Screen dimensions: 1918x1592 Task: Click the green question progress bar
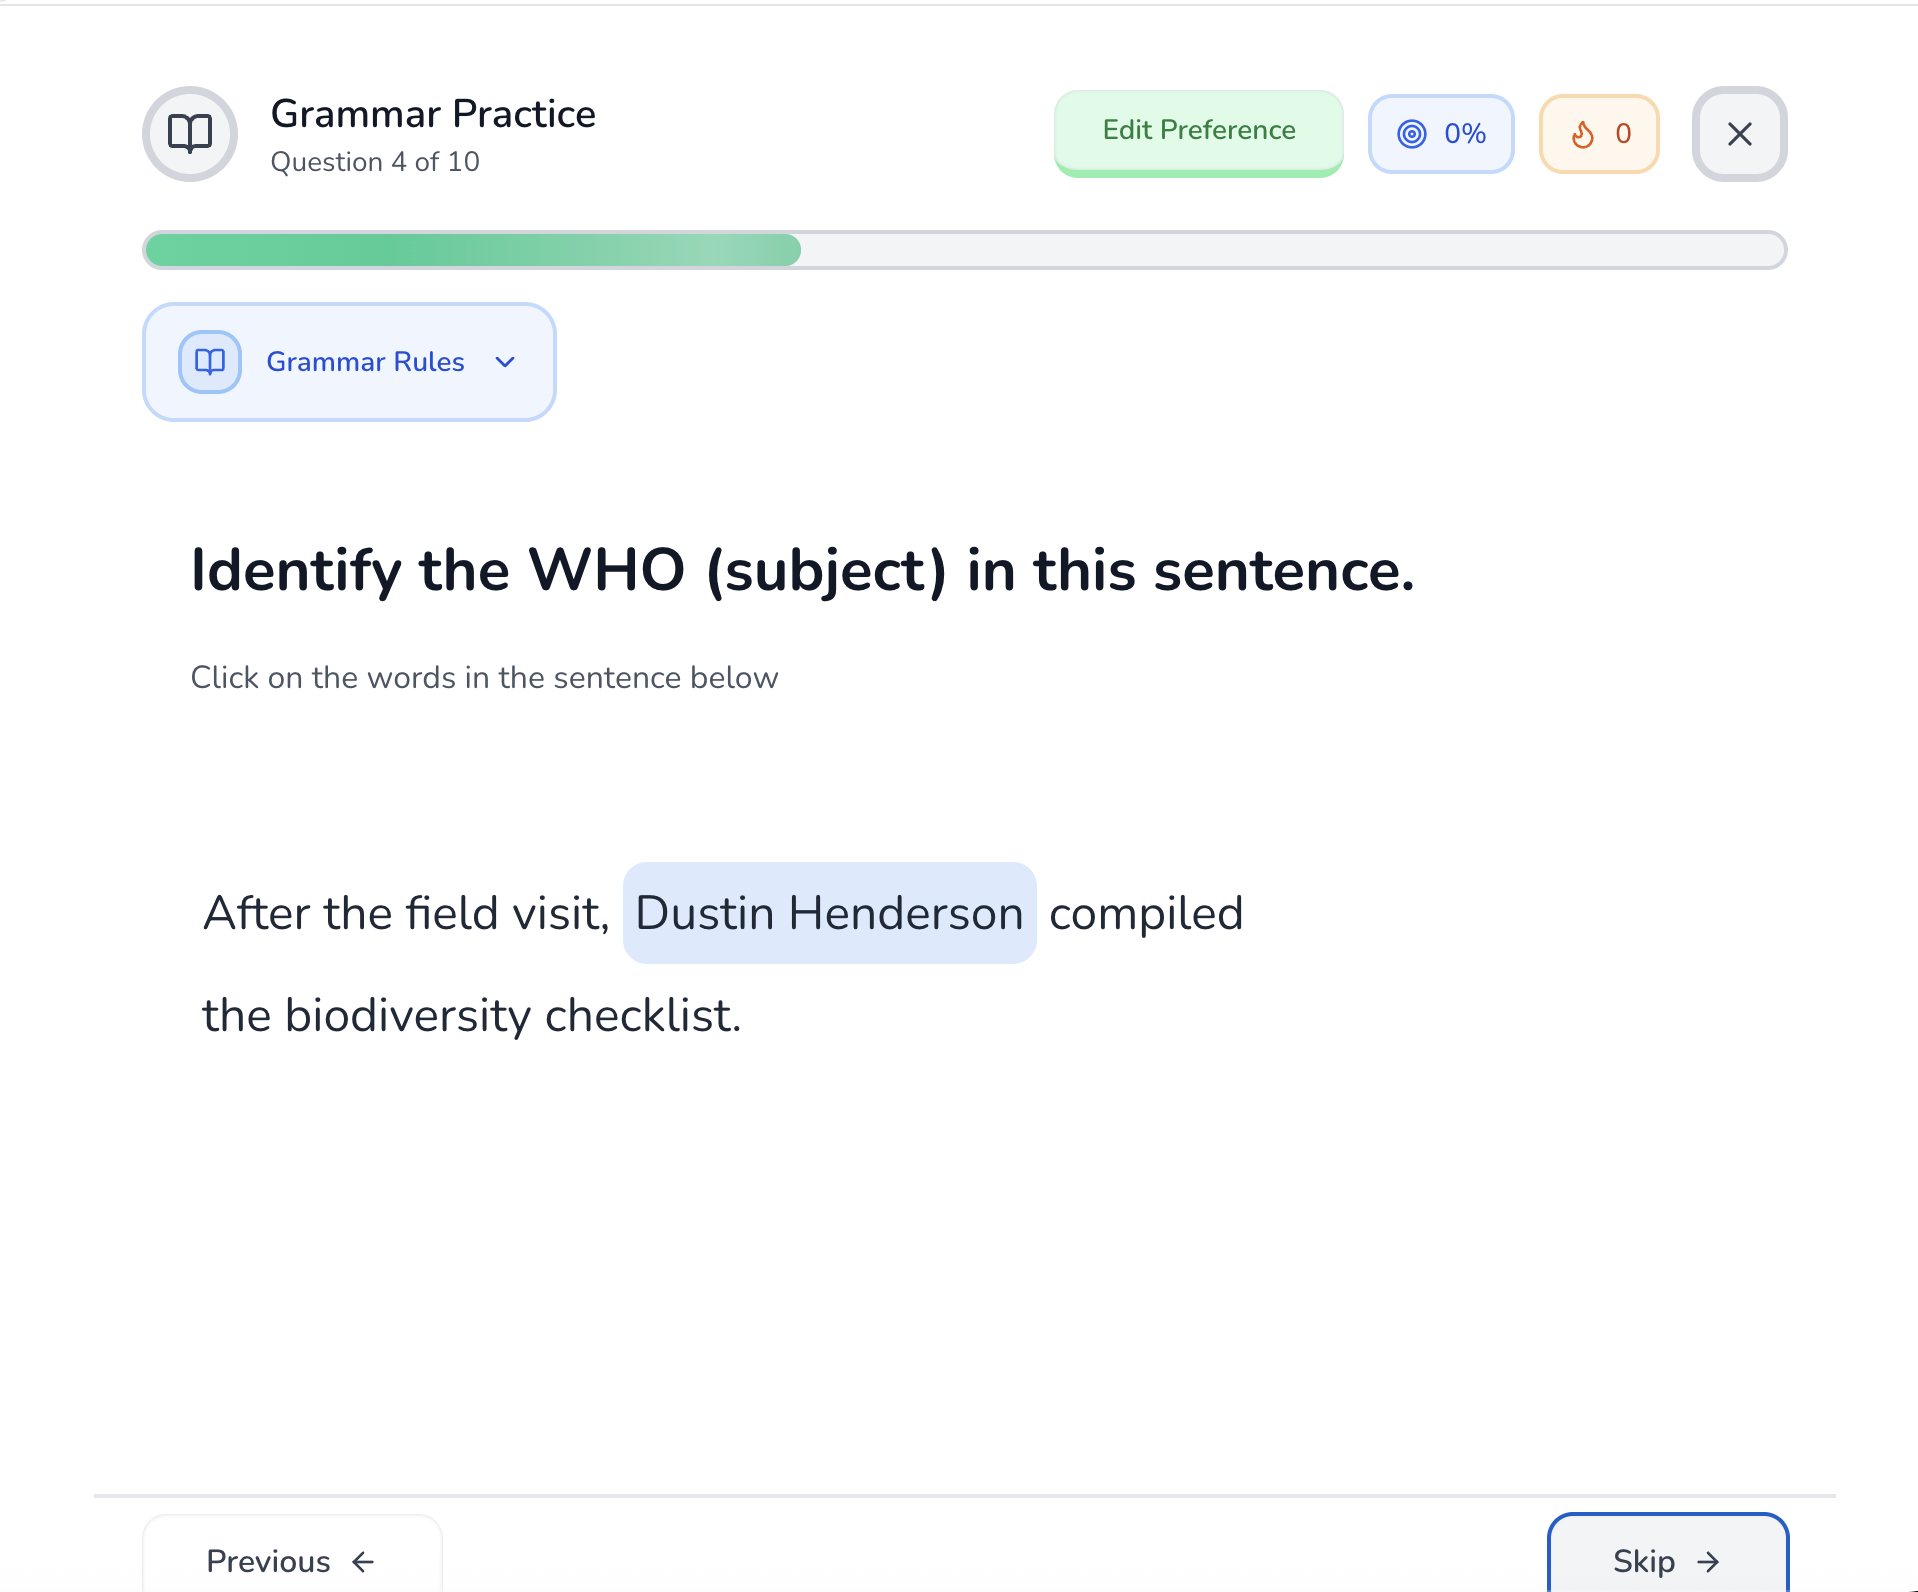(473, 250)
